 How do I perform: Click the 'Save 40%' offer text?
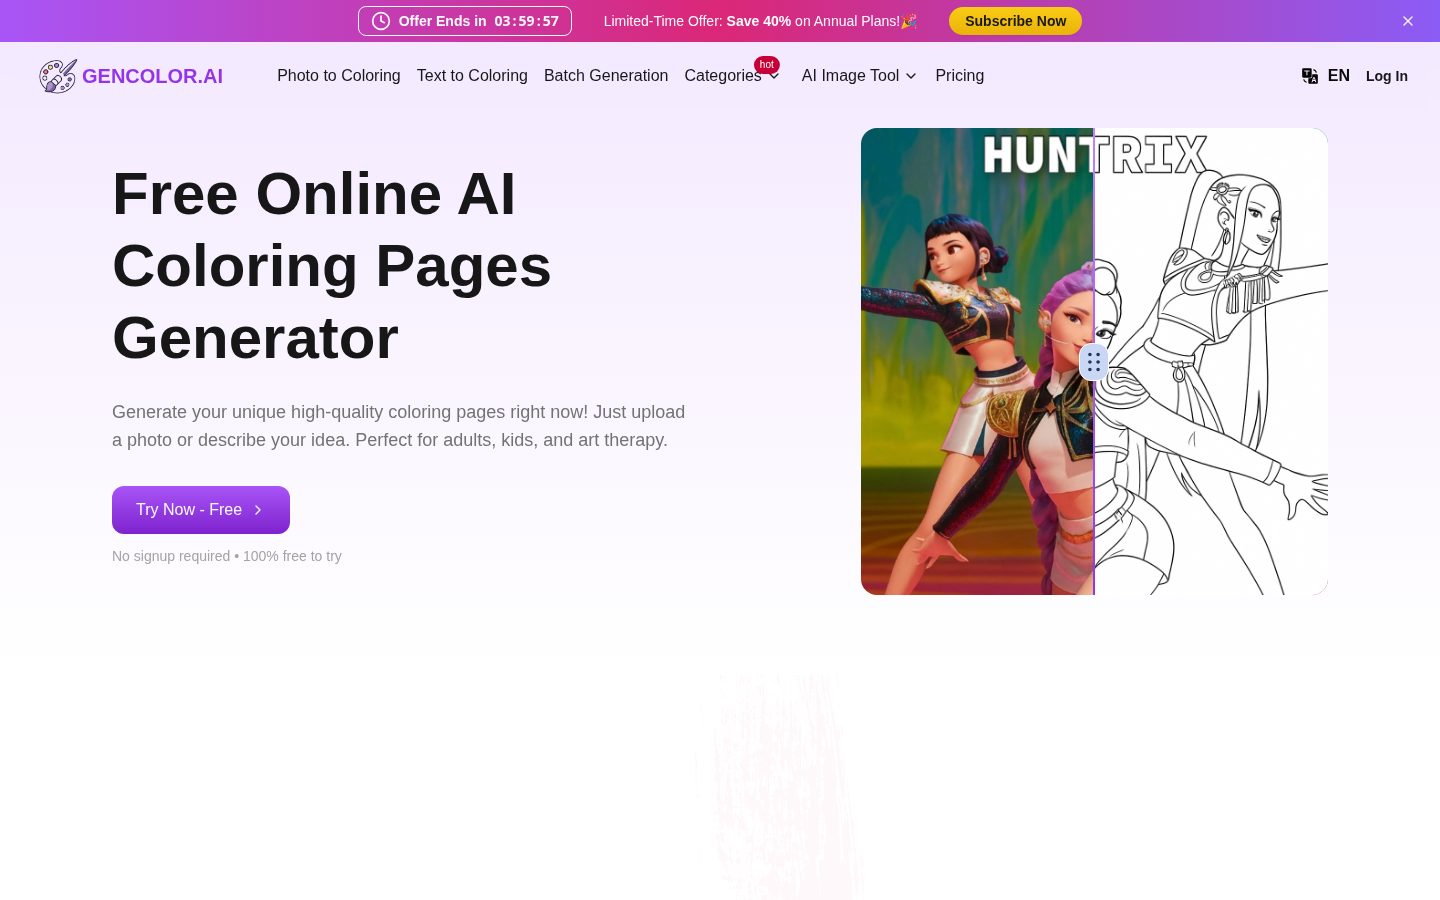[759, 21]
